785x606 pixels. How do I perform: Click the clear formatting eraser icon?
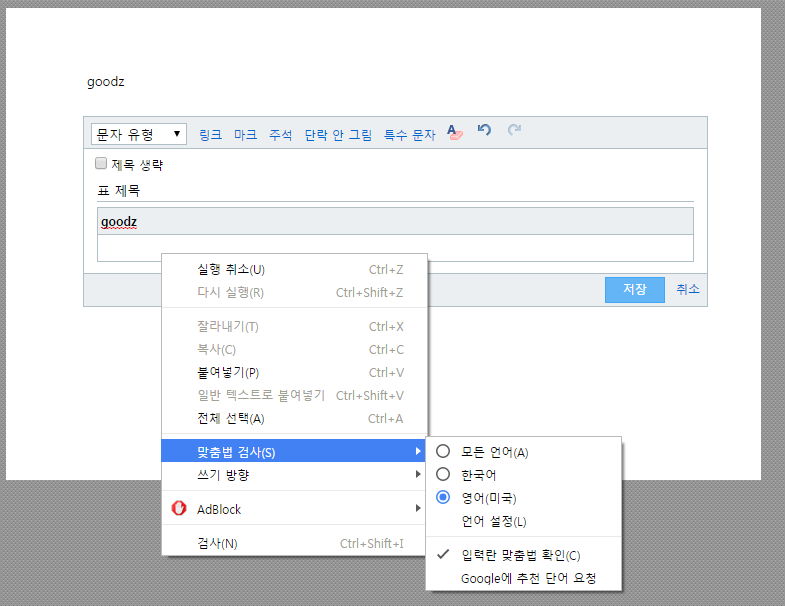(x=455, y=132)
